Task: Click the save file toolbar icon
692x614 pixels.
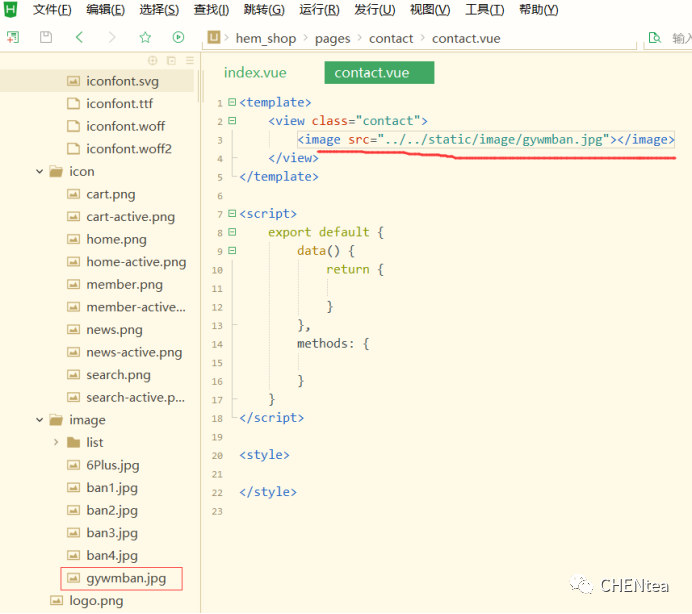Action: pyautogui.click(x=46, y=37)
